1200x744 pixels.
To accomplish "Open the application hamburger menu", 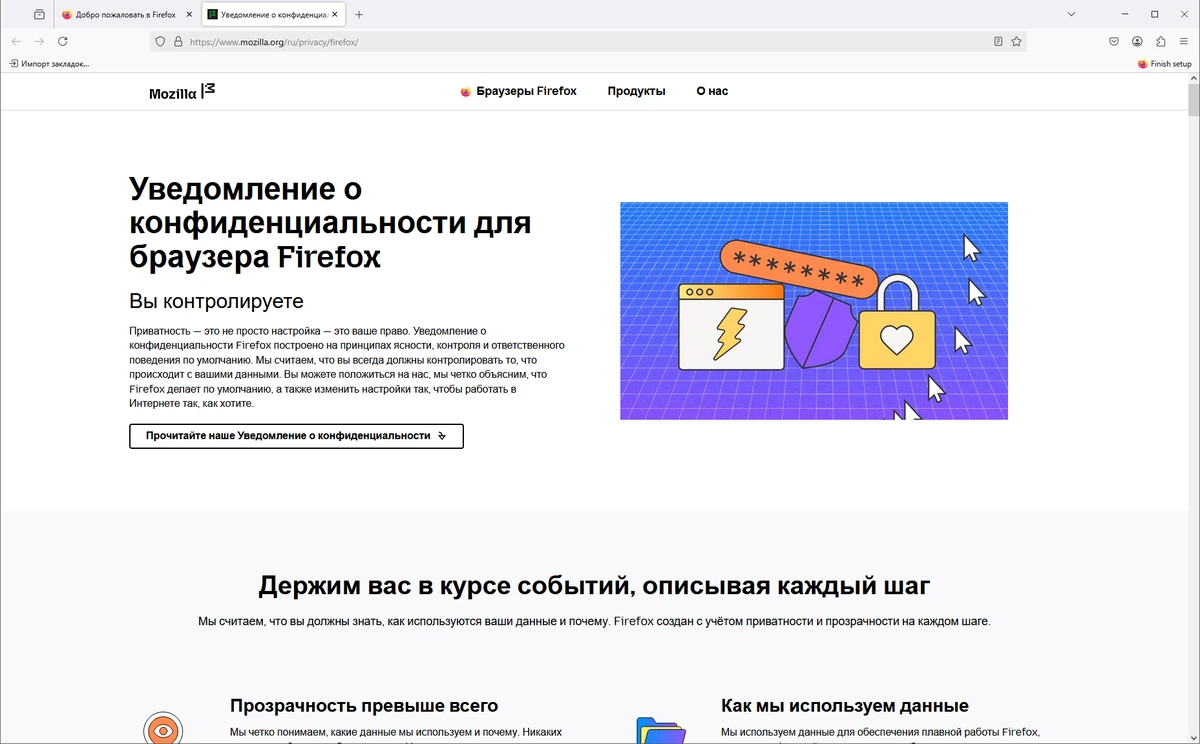I will point(1184,42).
